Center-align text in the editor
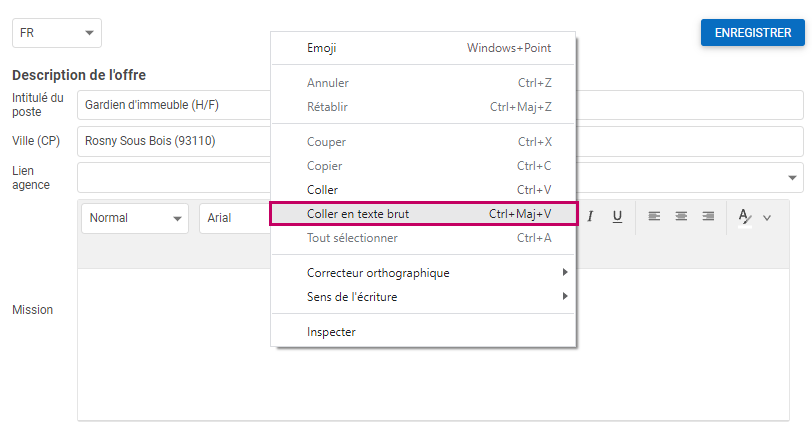 pyautogui.click(x=681, y=216)
